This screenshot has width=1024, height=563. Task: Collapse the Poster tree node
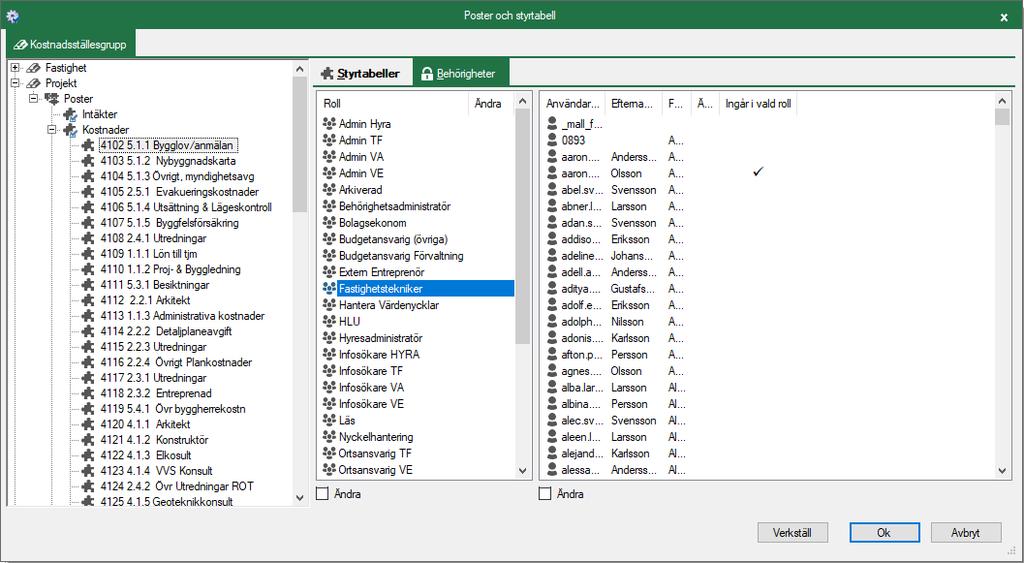[x=33, y=99]
